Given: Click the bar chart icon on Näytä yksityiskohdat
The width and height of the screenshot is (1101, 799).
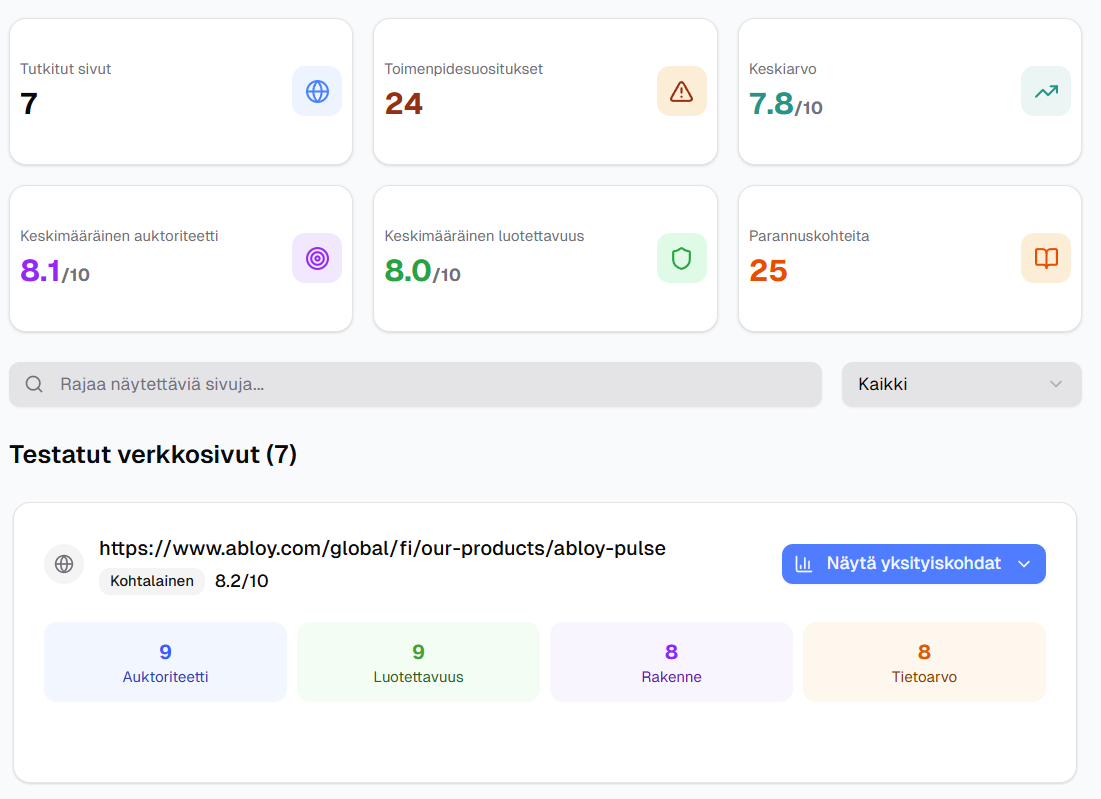Looking at the screenshot, I should (x=803, y=564).
